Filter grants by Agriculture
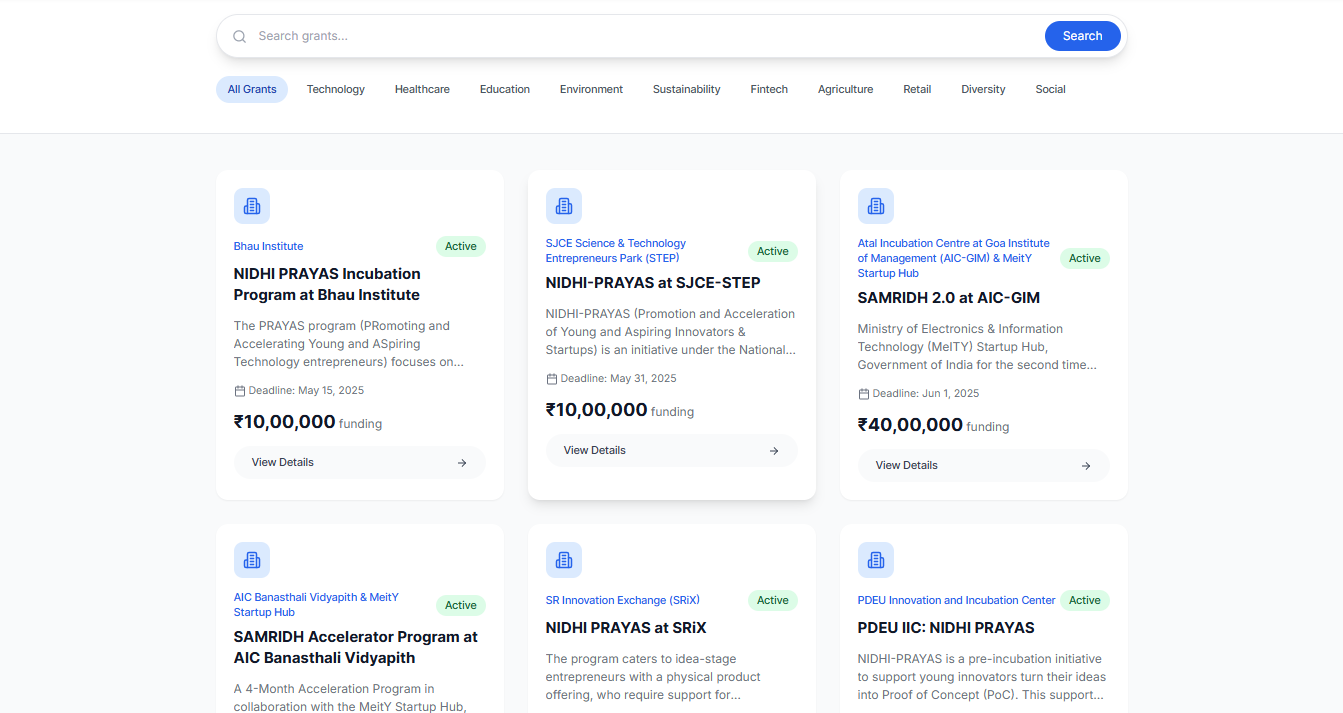The image size is (1343, 713). click(846, 90)
